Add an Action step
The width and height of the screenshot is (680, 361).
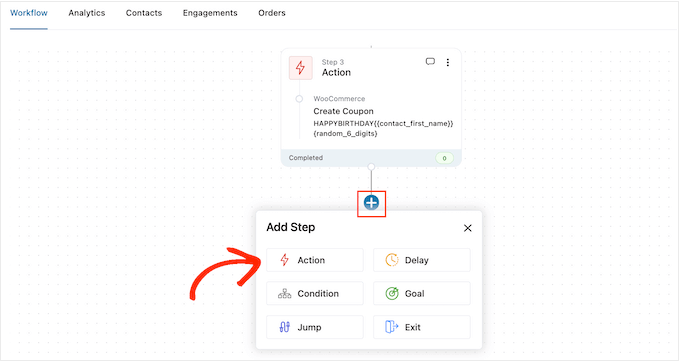(315, 260)
